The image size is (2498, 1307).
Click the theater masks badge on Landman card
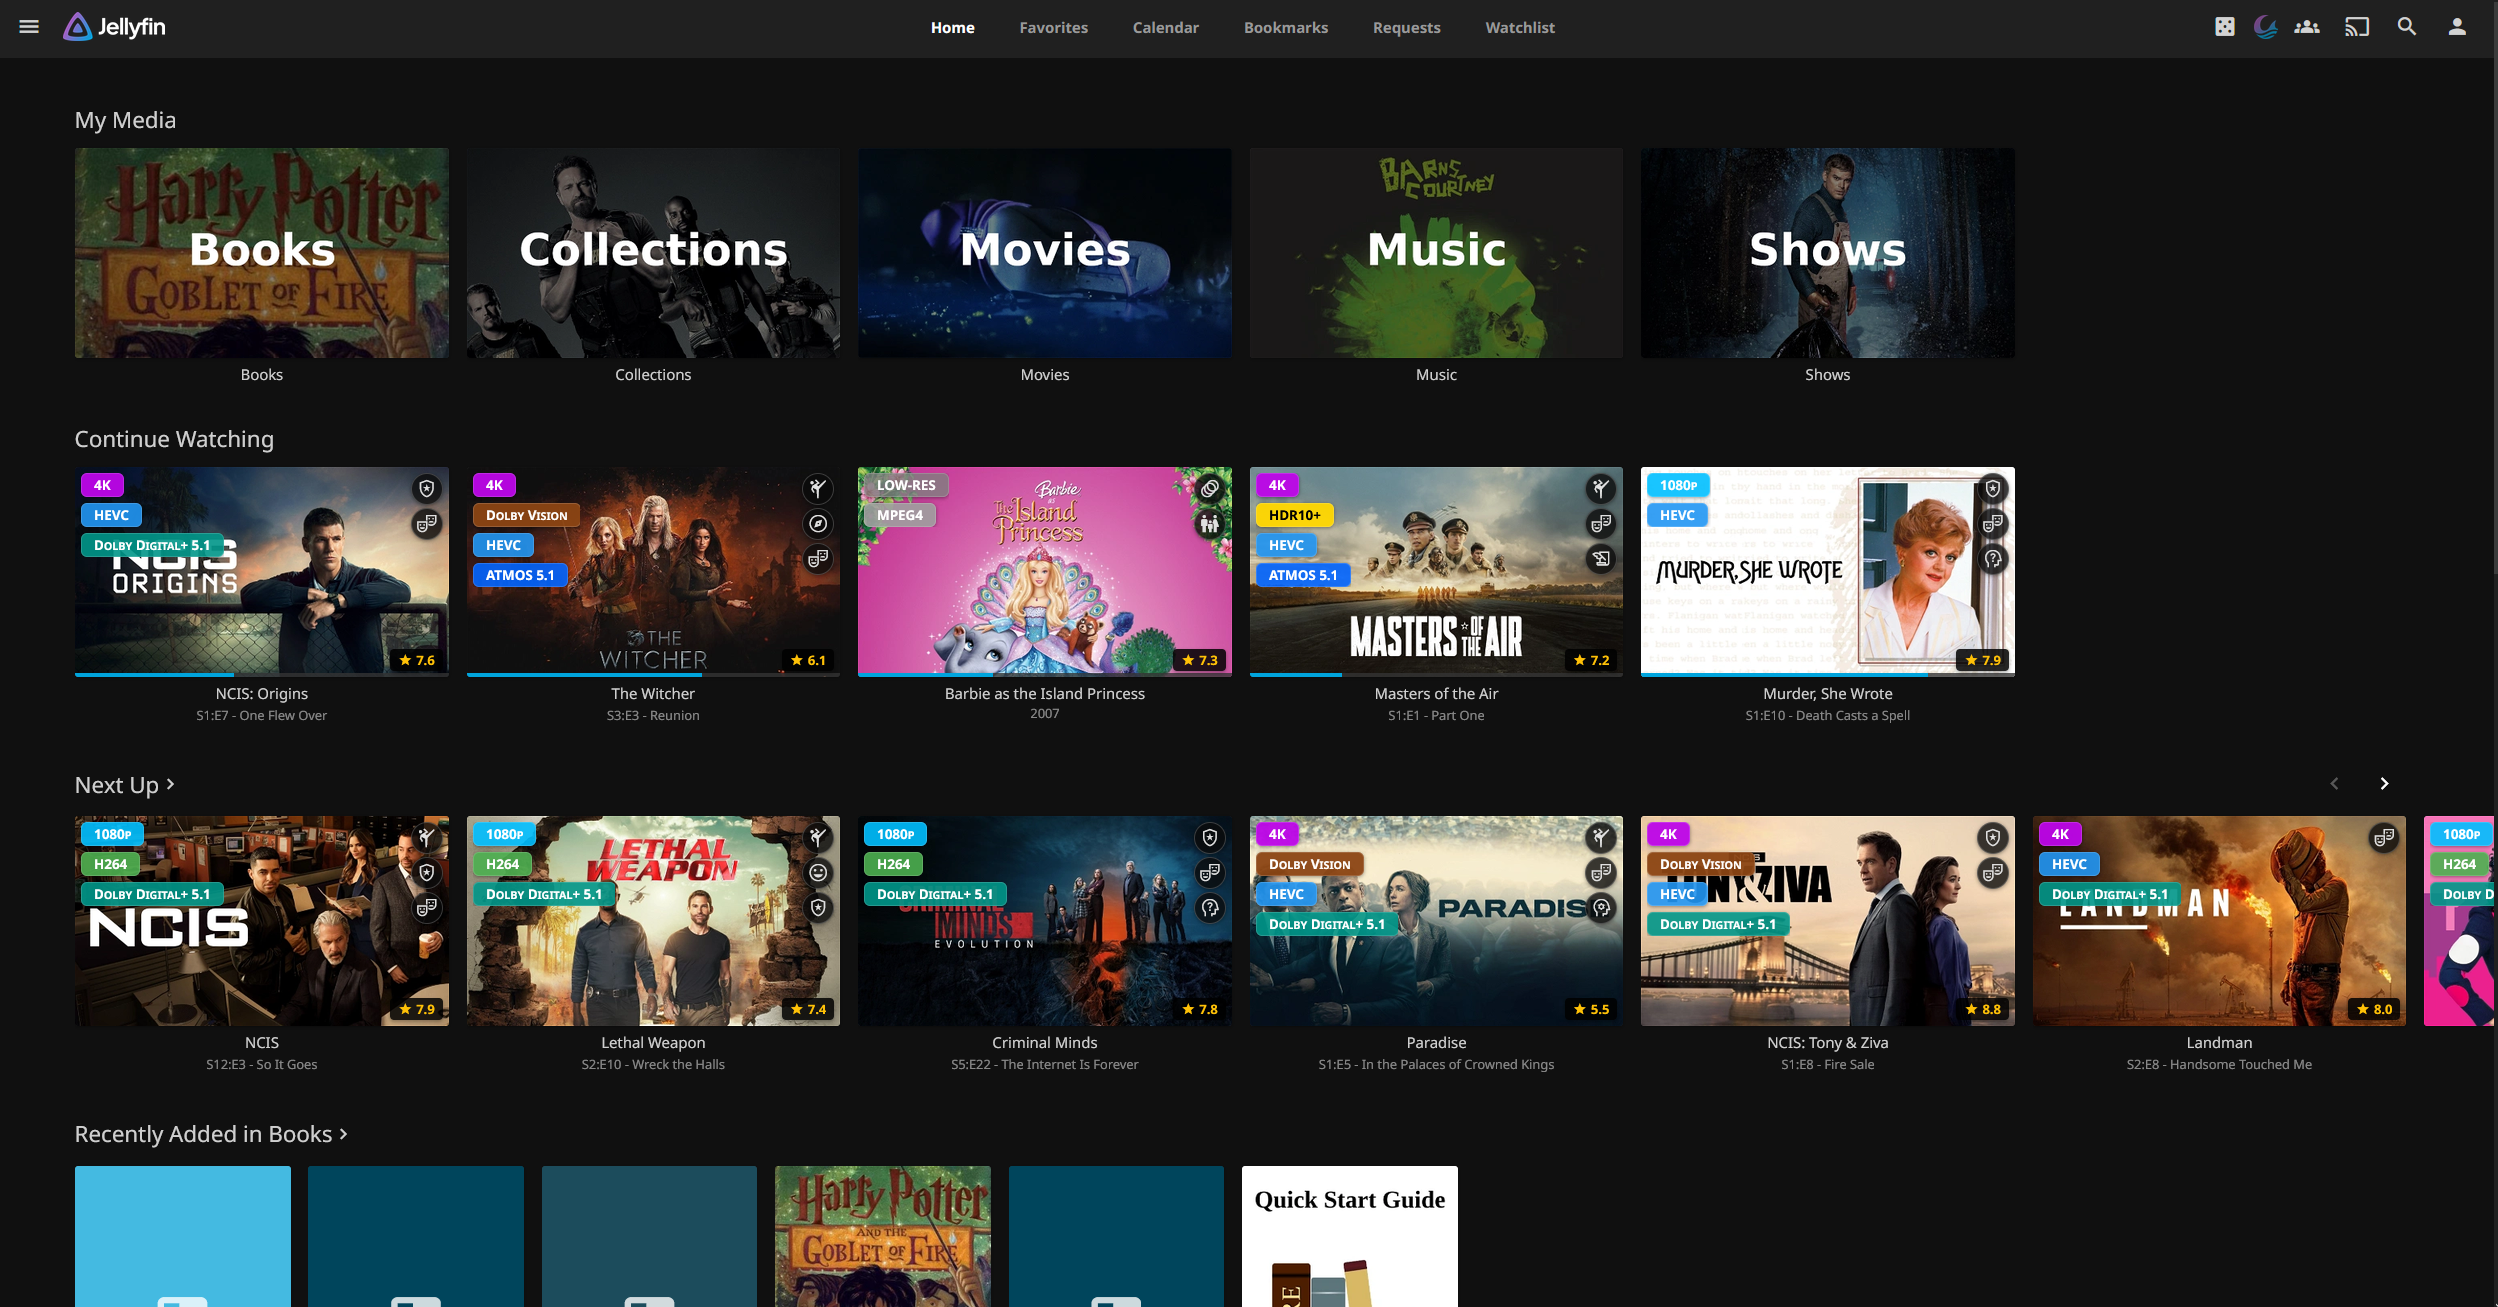[2384, 837]
